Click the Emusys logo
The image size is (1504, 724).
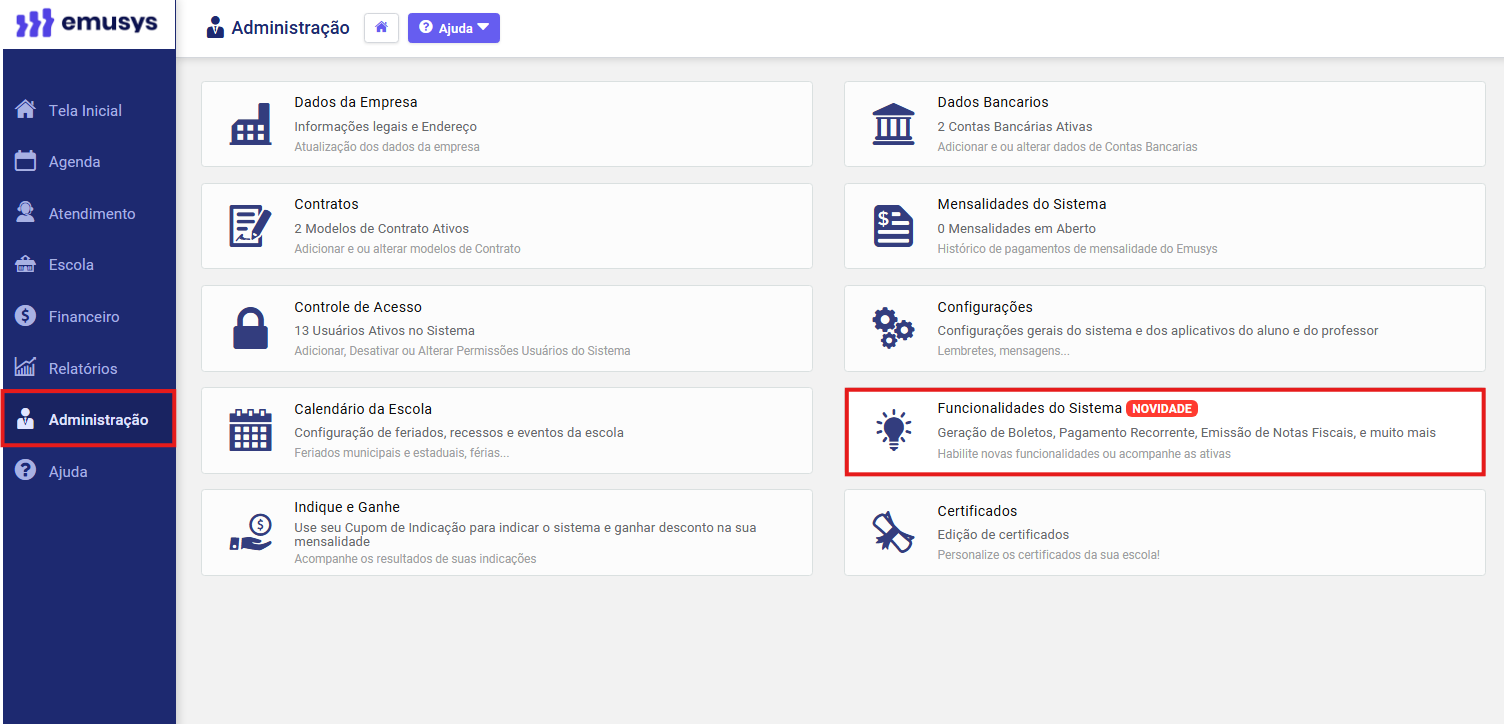(88, 24)
